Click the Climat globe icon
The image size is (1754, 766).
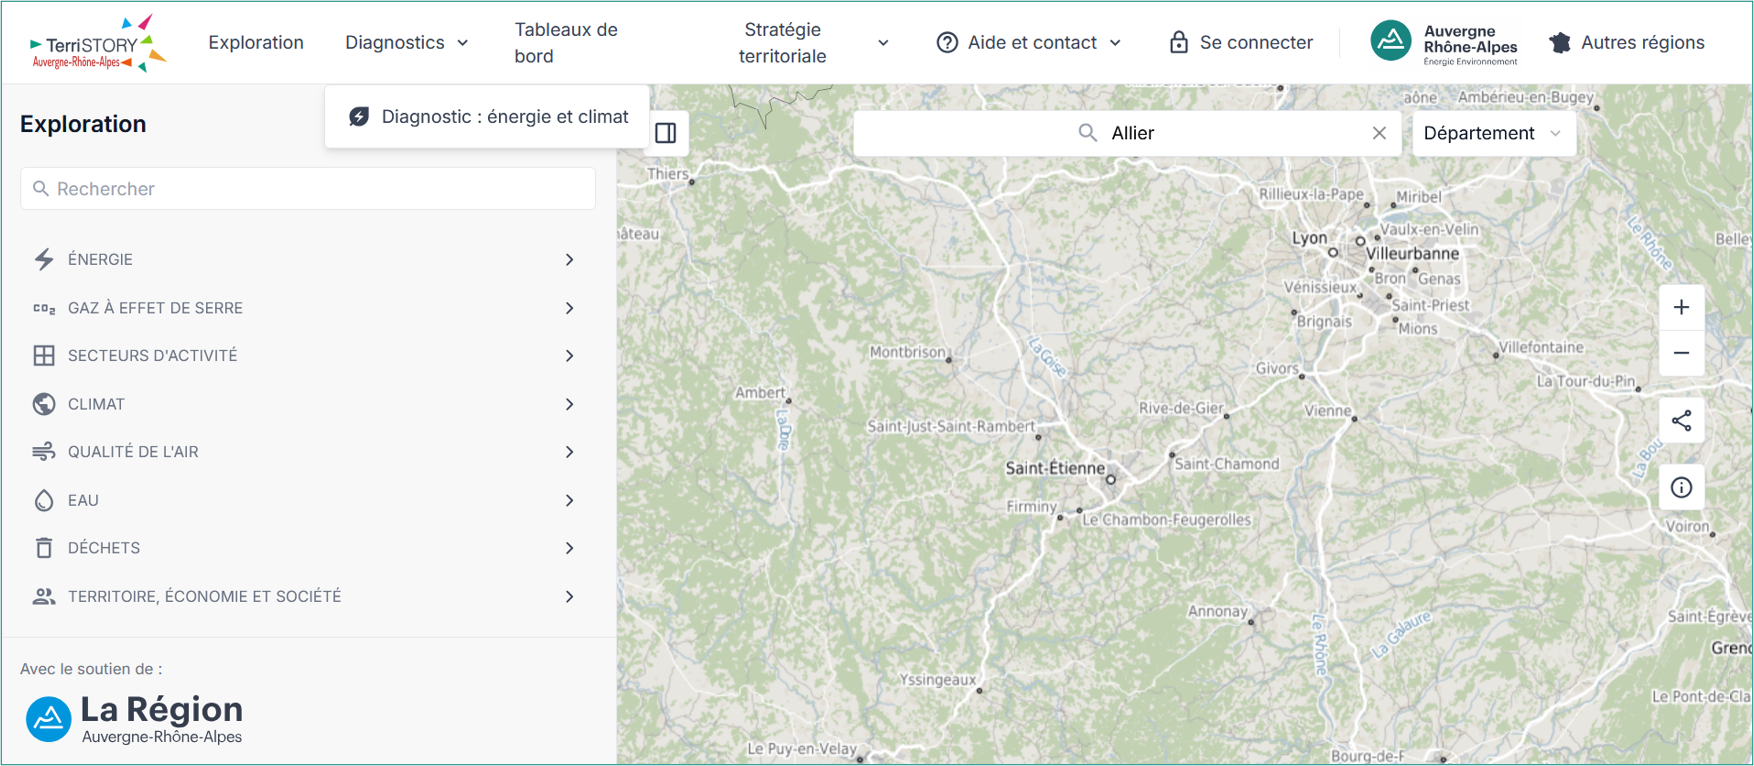tap(43, 404)
